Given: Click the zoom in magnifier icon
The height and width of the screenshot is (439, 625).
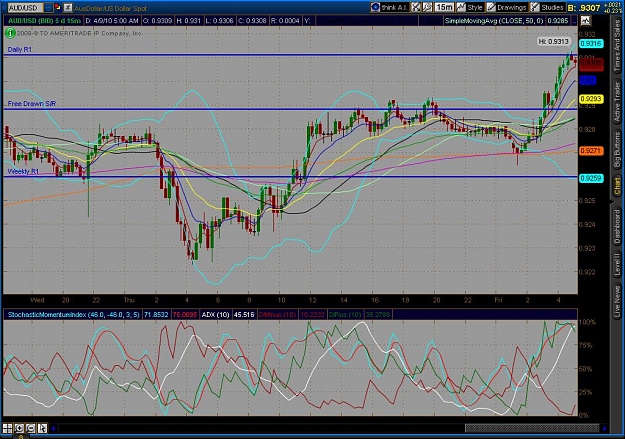Looking at the screenshot, I should point(19,428).
